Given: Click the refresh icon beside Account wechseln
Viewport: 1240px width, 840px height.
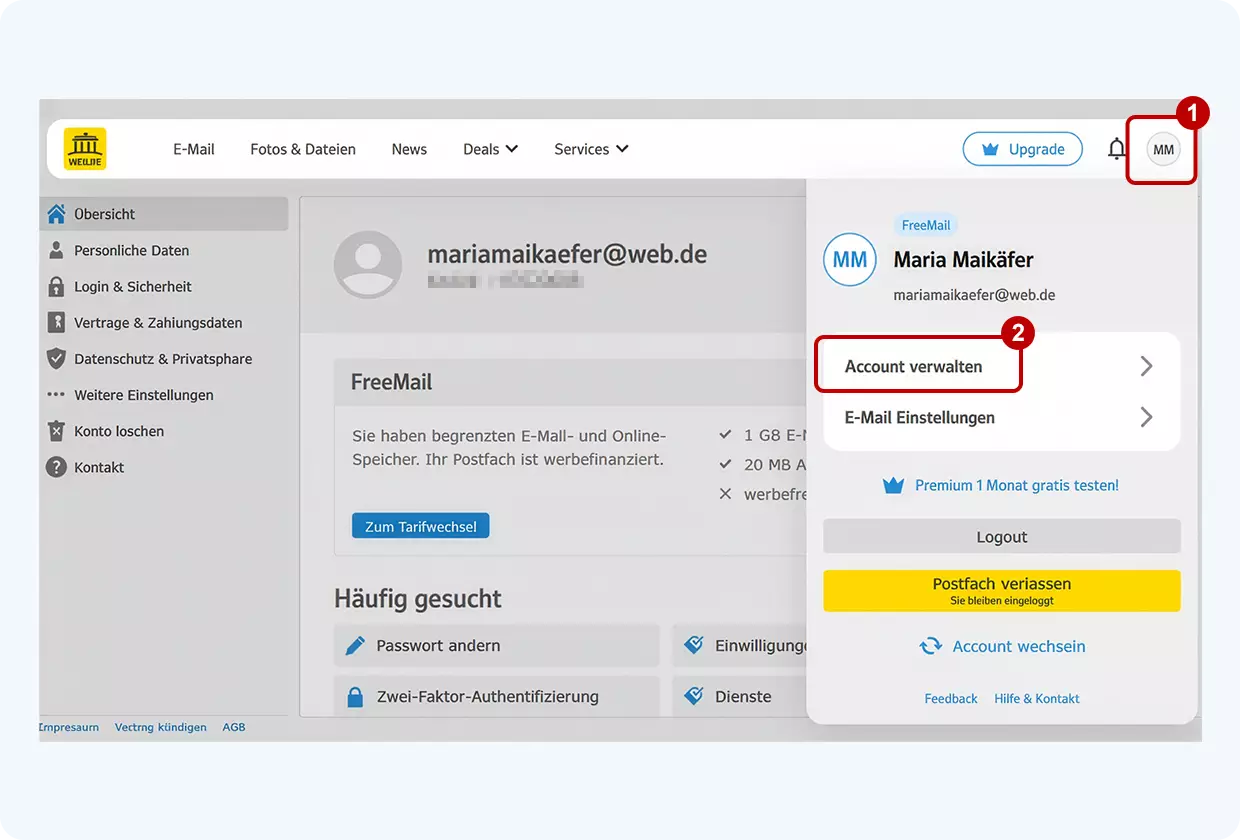Looking at the screenshot, I should [x=931, y=646].
